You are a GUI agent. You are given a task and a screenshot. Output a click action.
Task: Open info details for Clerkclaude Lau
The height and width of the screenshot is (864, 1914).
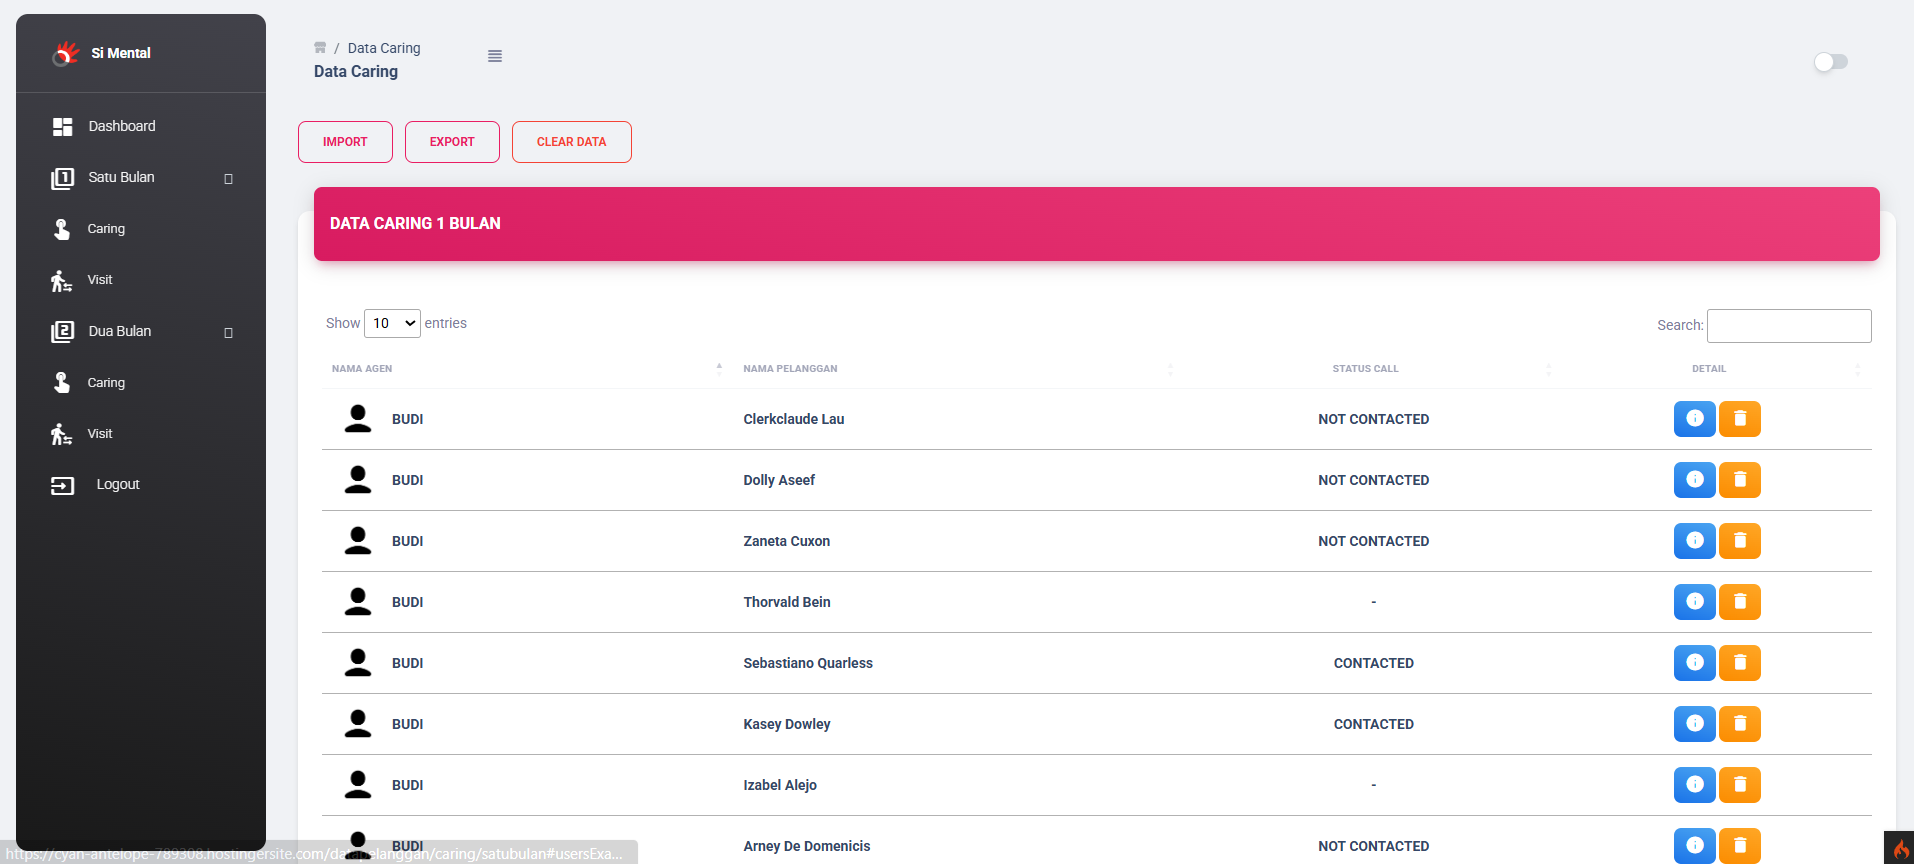point(1694,419)
